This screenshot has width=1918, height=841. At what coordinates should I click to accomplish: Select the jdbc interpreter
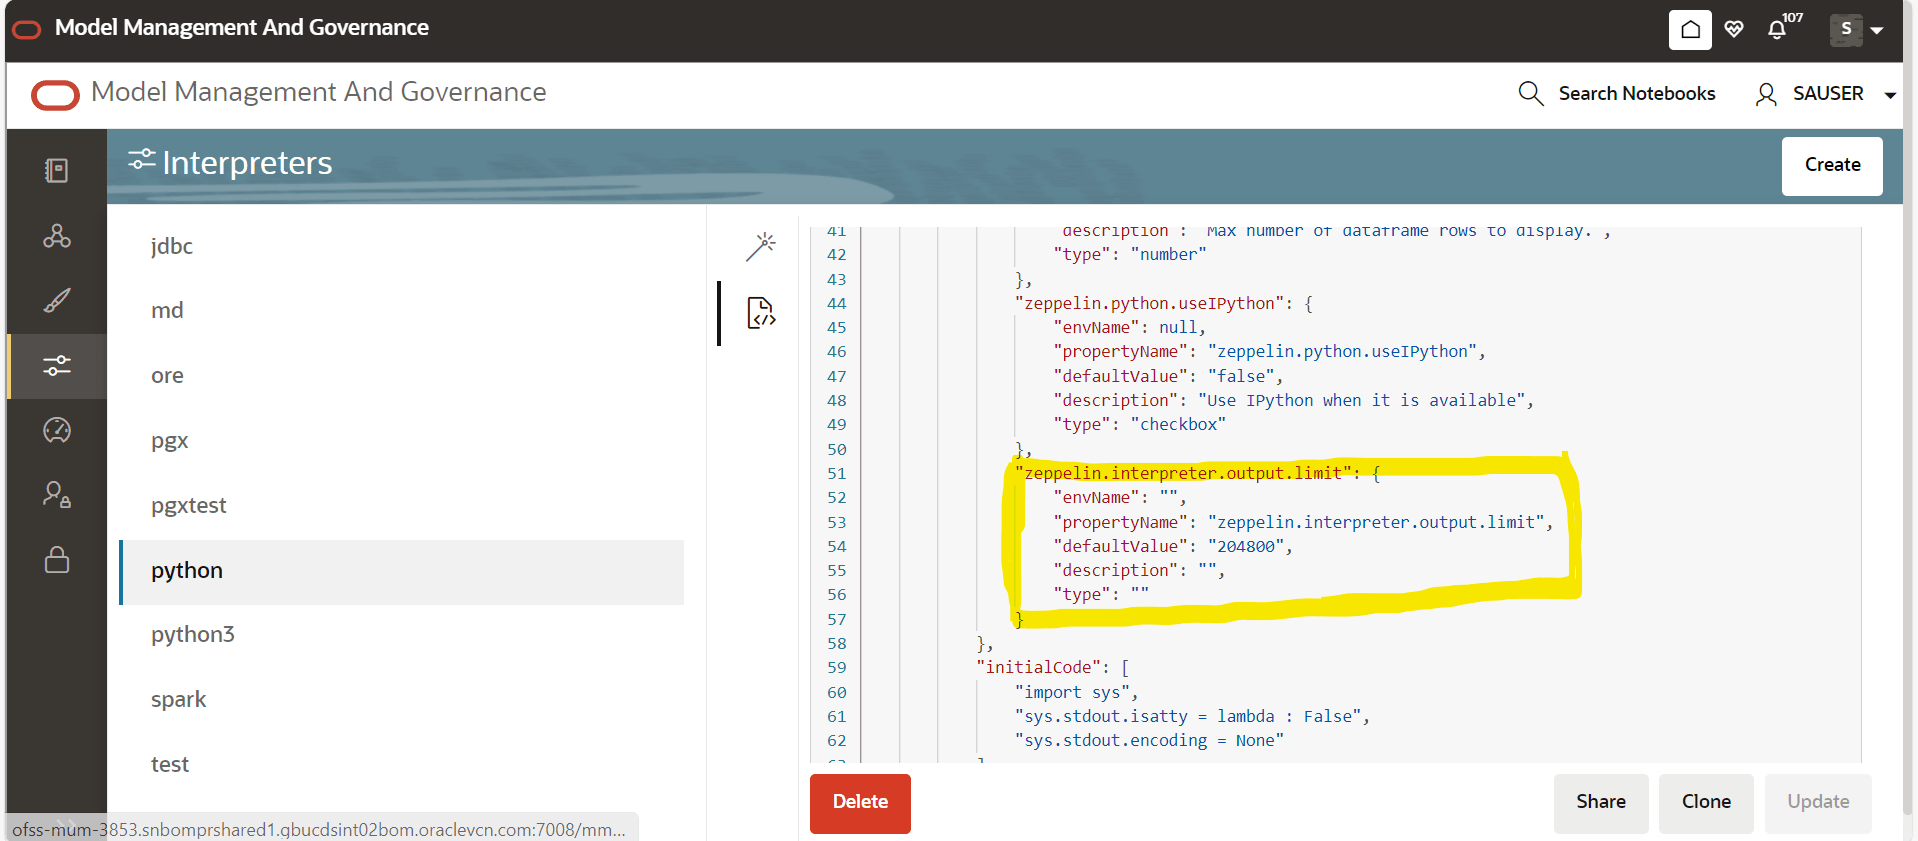click(401, 246)
